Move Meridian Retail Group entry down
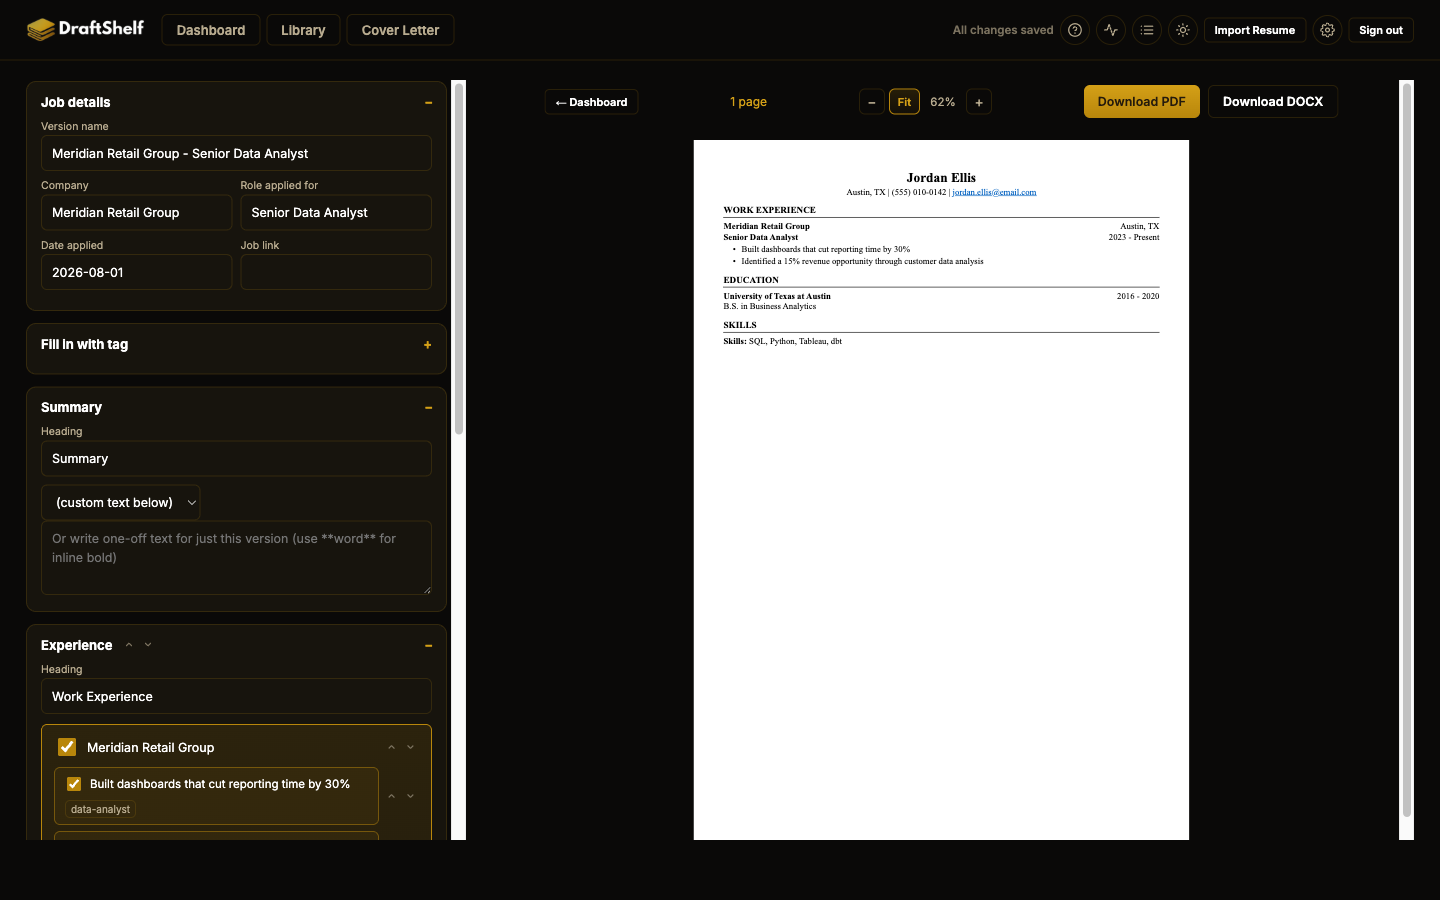The width and height of the screenshot is (1440, 900). [410, 747]
